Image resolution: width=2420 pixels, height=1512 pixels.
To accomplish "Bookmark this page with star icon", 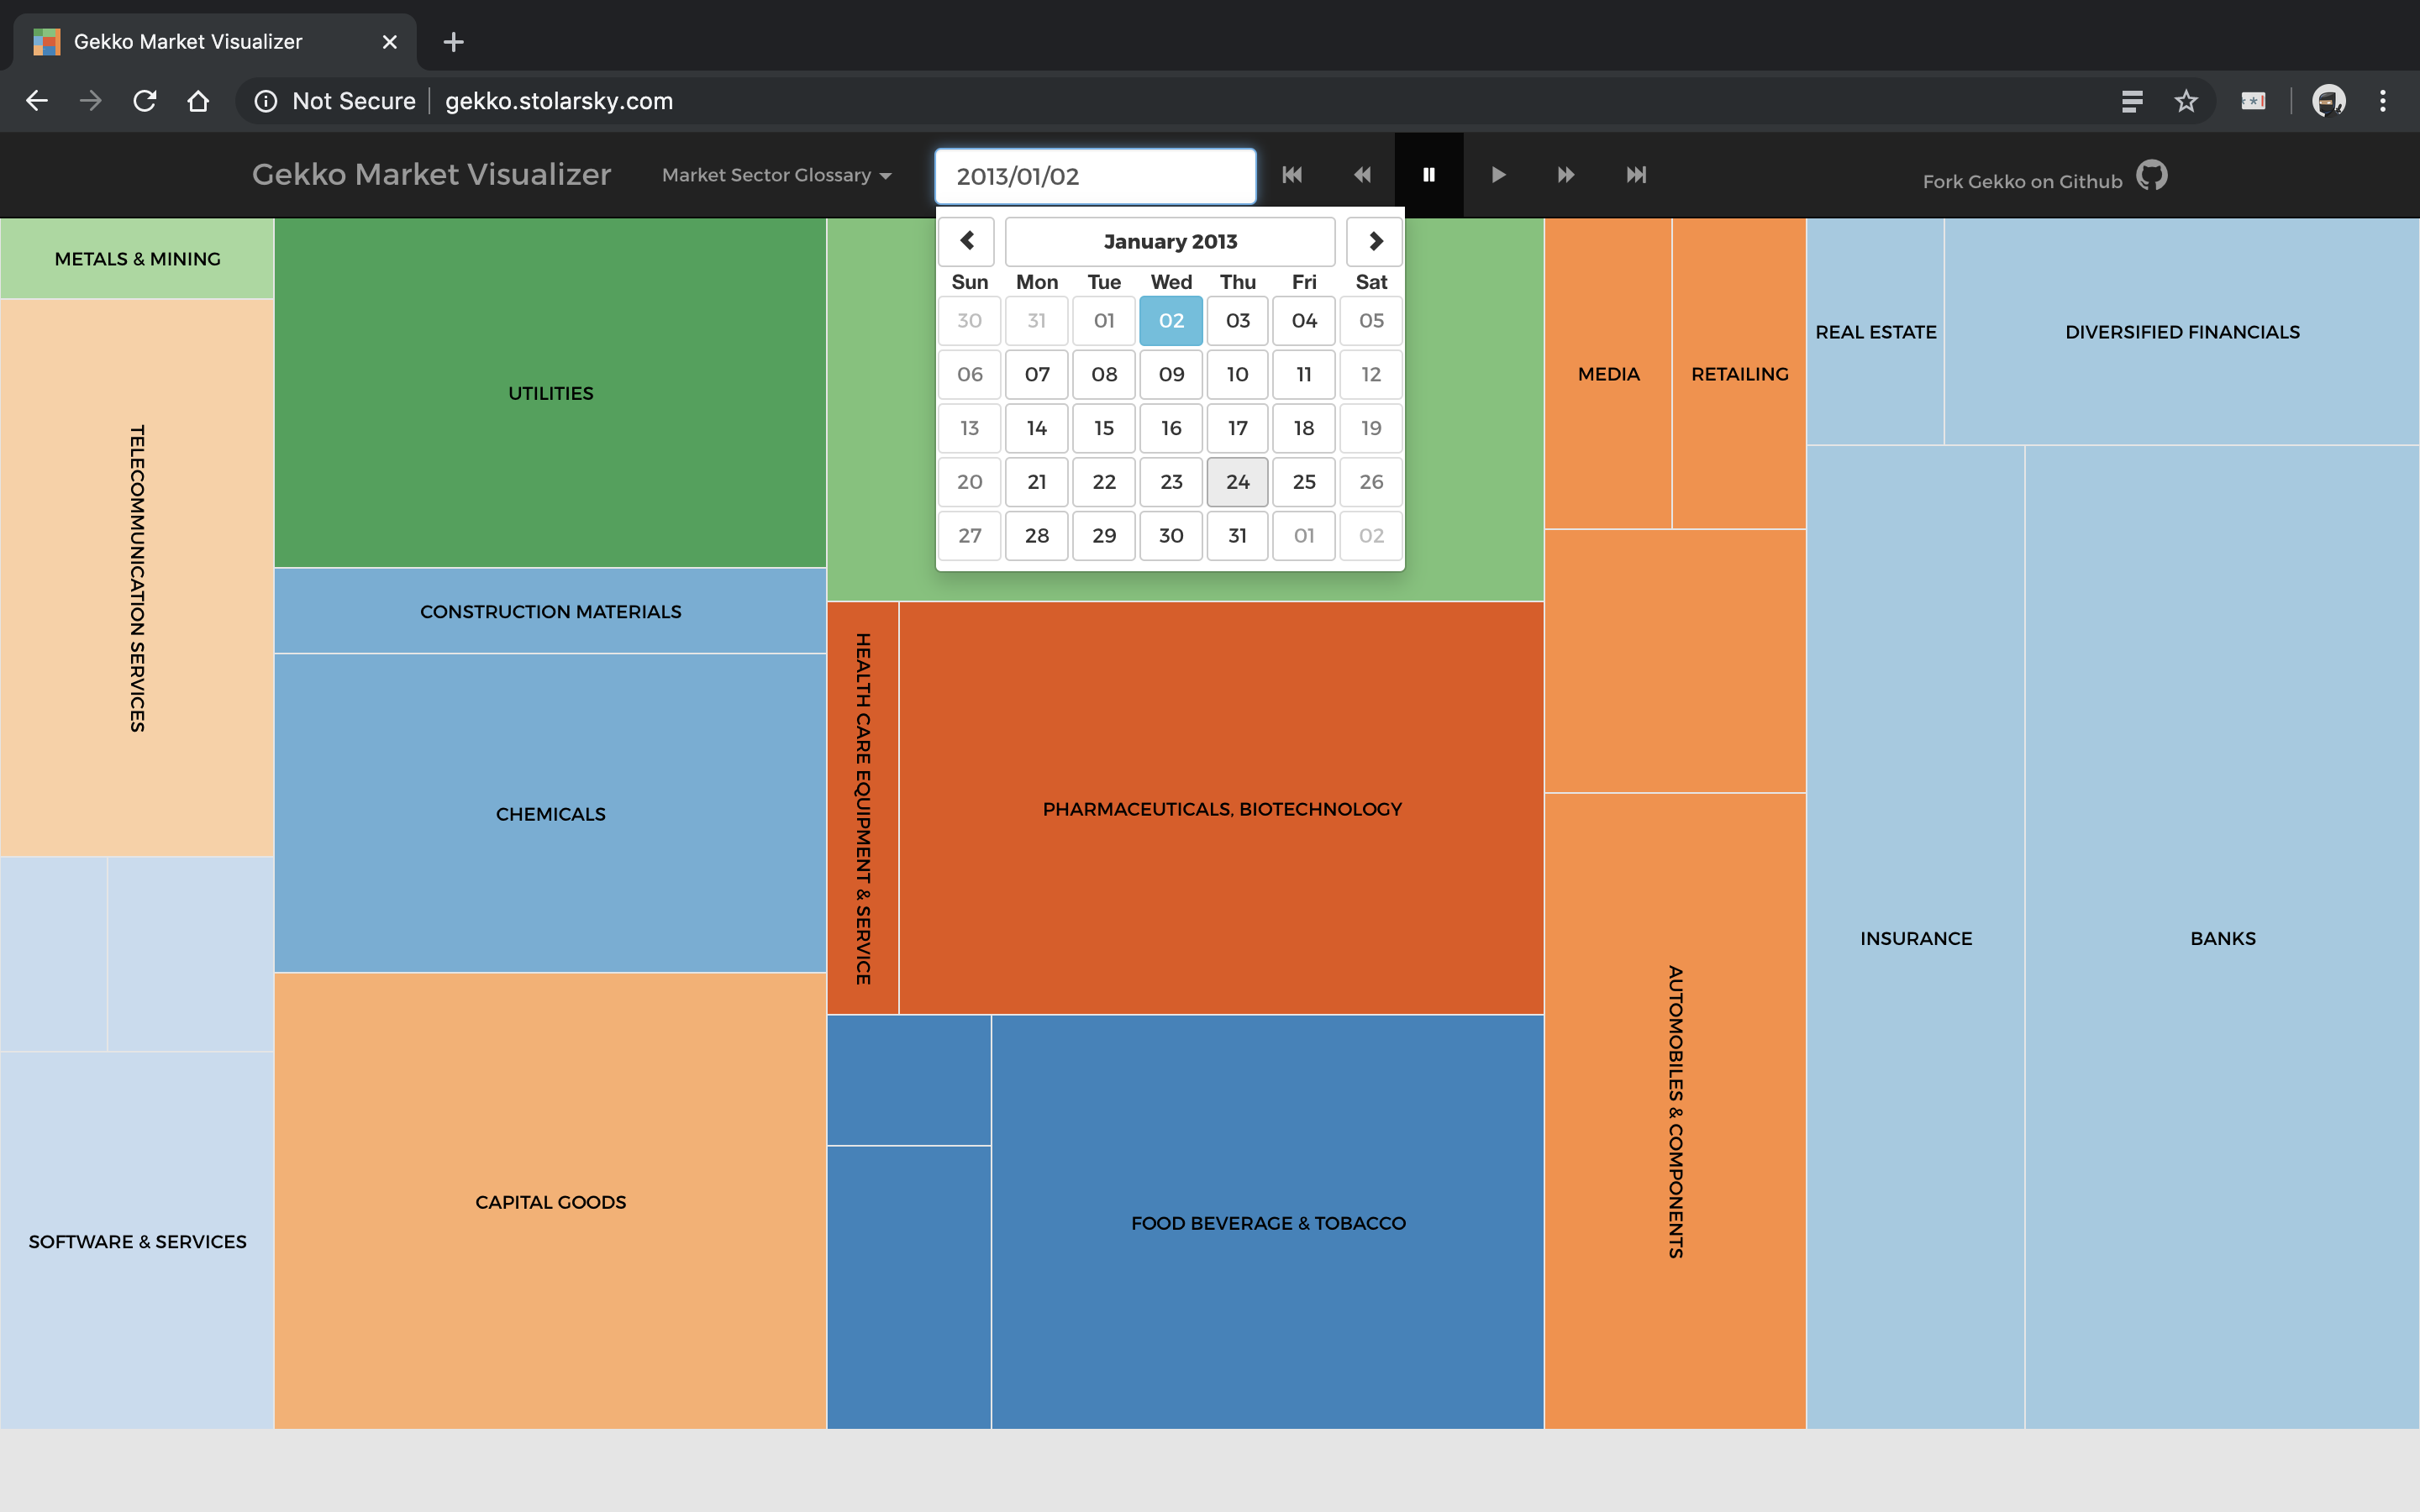I will tap(2186, 101).
